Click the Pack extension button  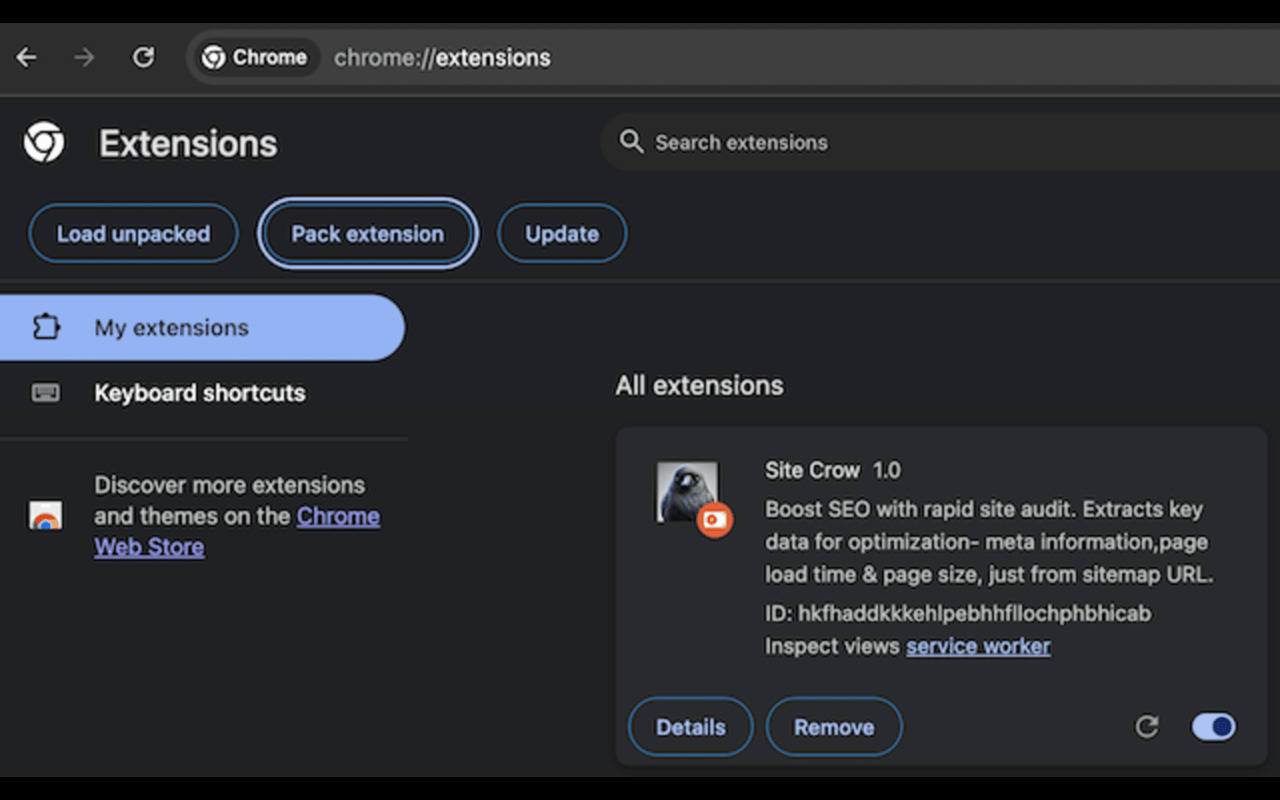pyautogui.click(x=367, y=233)
